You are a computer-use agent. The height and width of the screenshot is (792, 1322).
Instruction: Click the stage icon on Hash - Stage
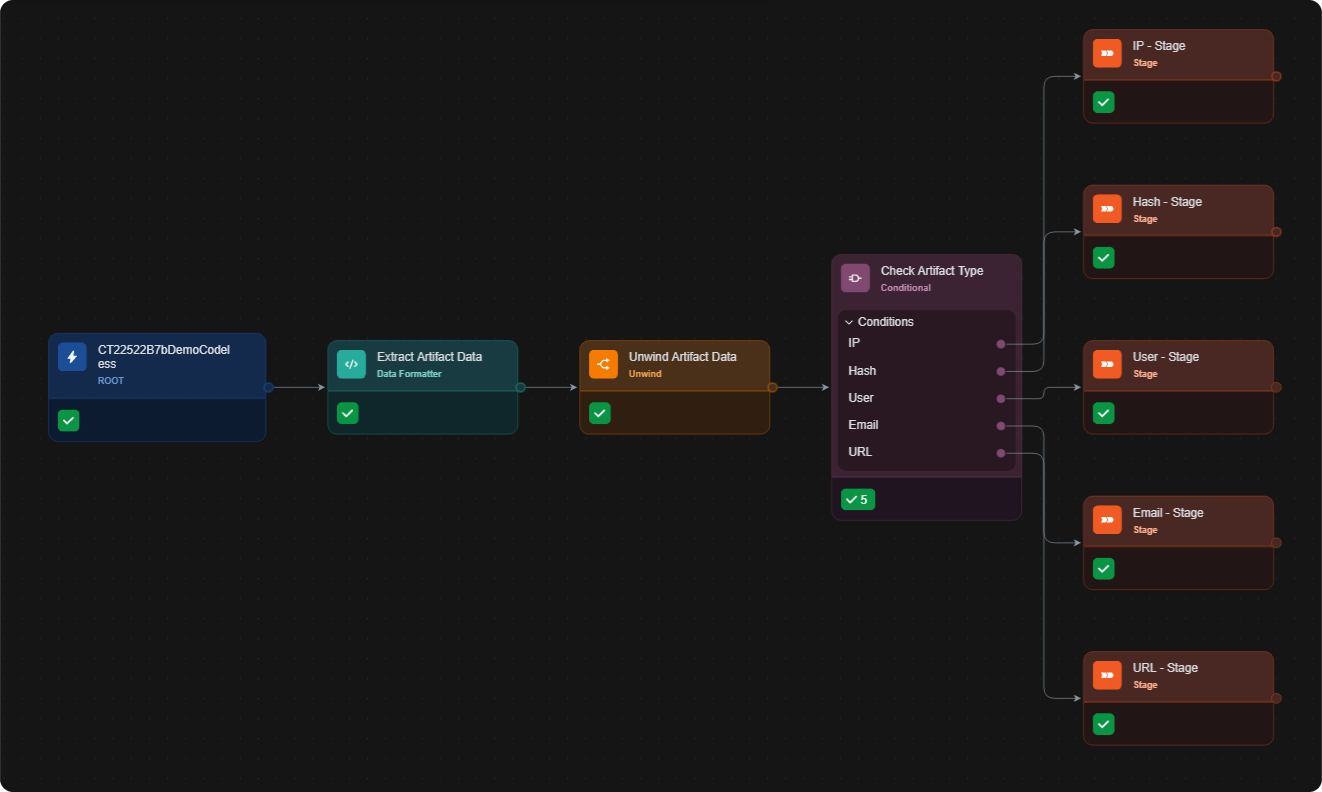1107,209
